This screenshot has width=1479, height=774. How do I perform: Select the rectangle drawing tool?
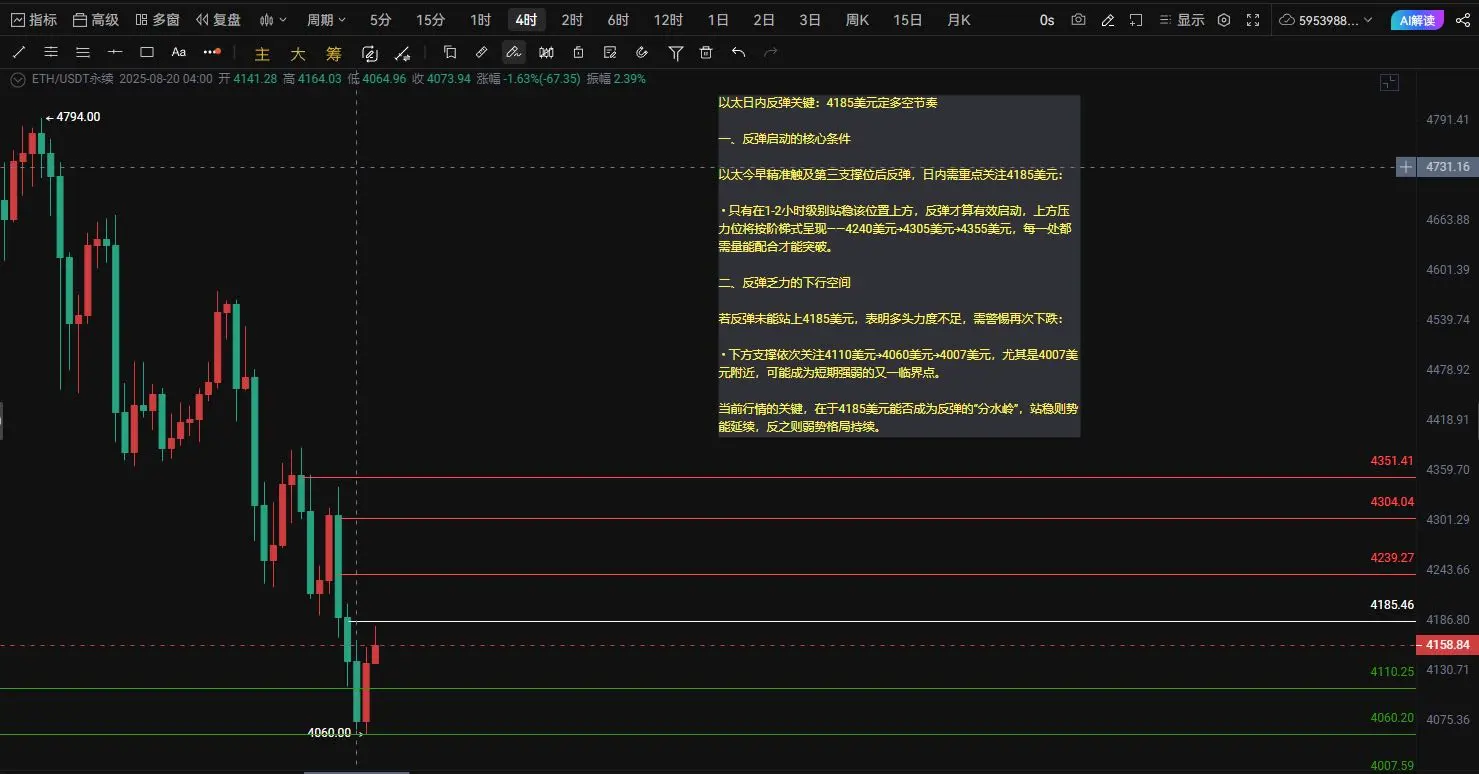point(147,52)
